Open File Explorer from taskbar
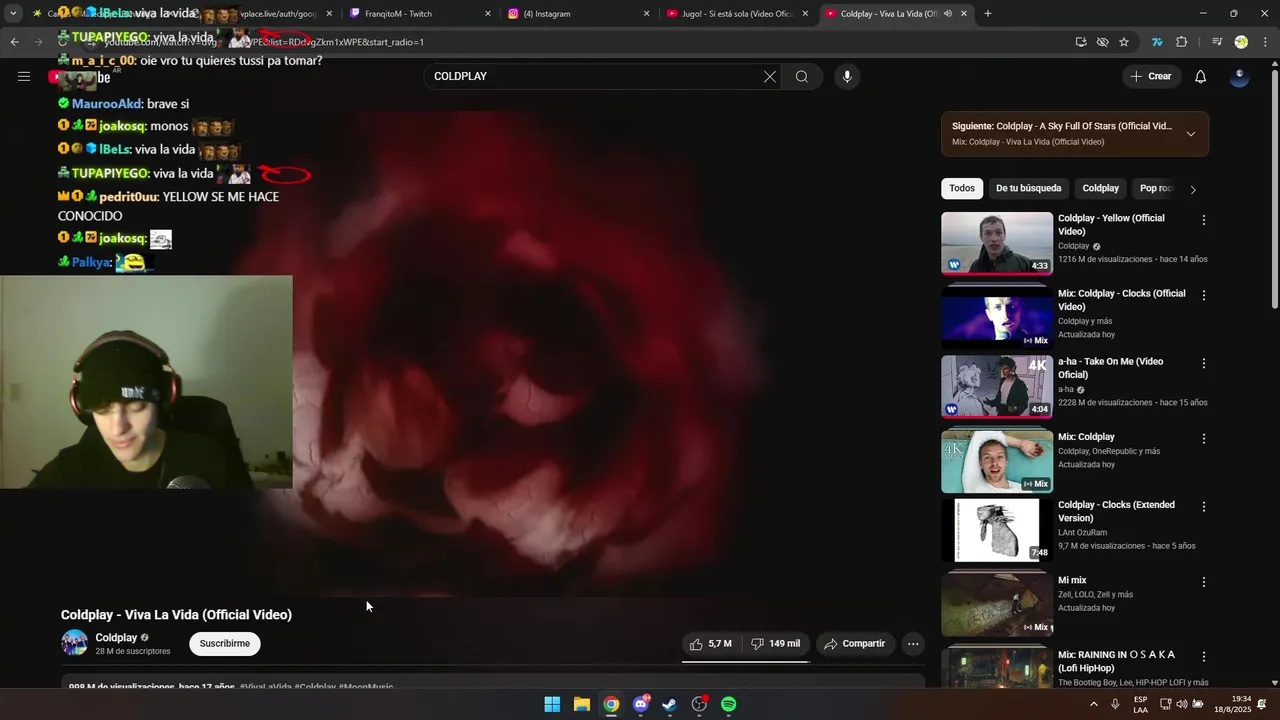This screenshot has width=1280, height=720. (x=581, y=705)
